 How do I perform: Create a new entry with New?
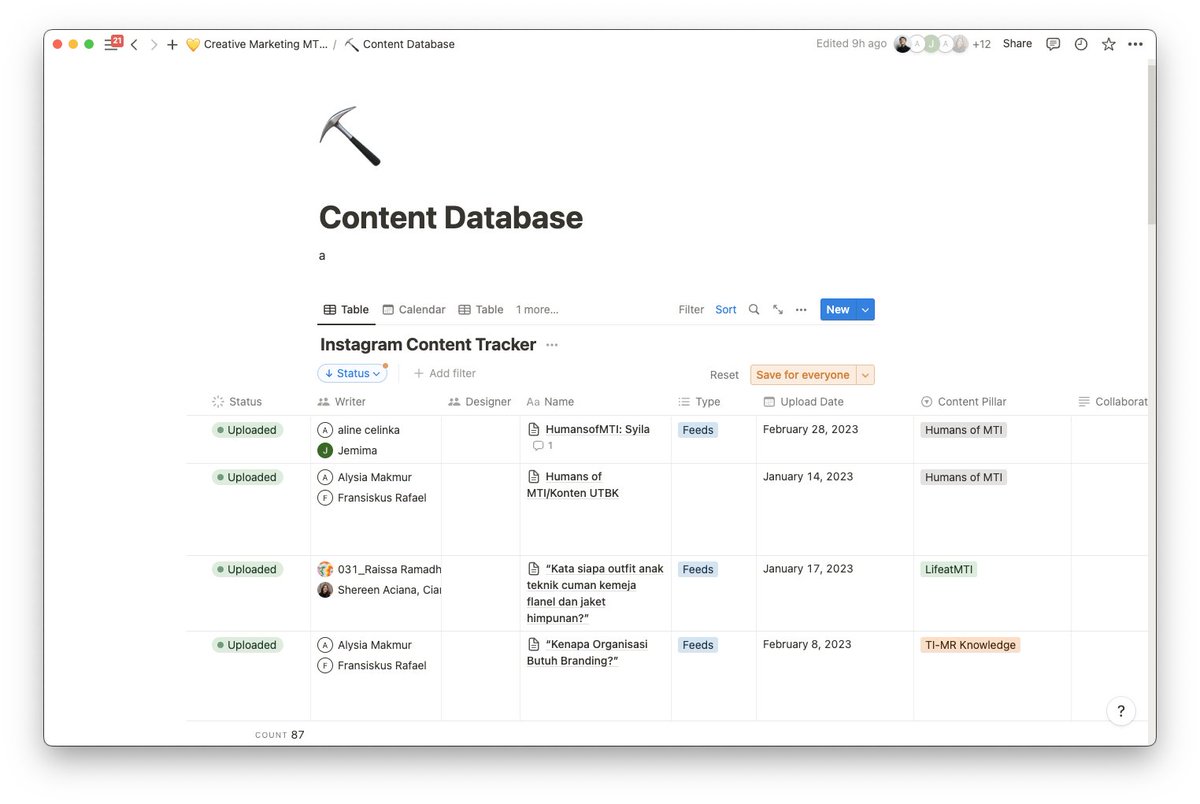838,310
